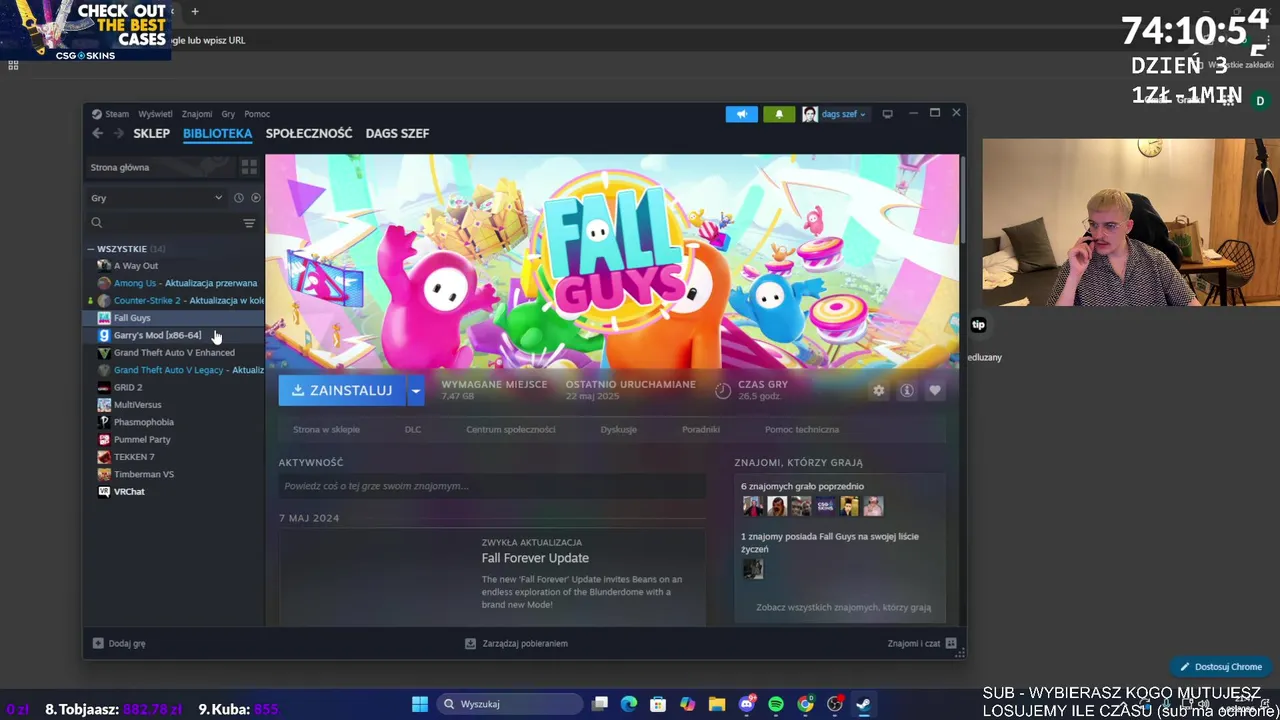Select A Way Out in library

(135, 266)
